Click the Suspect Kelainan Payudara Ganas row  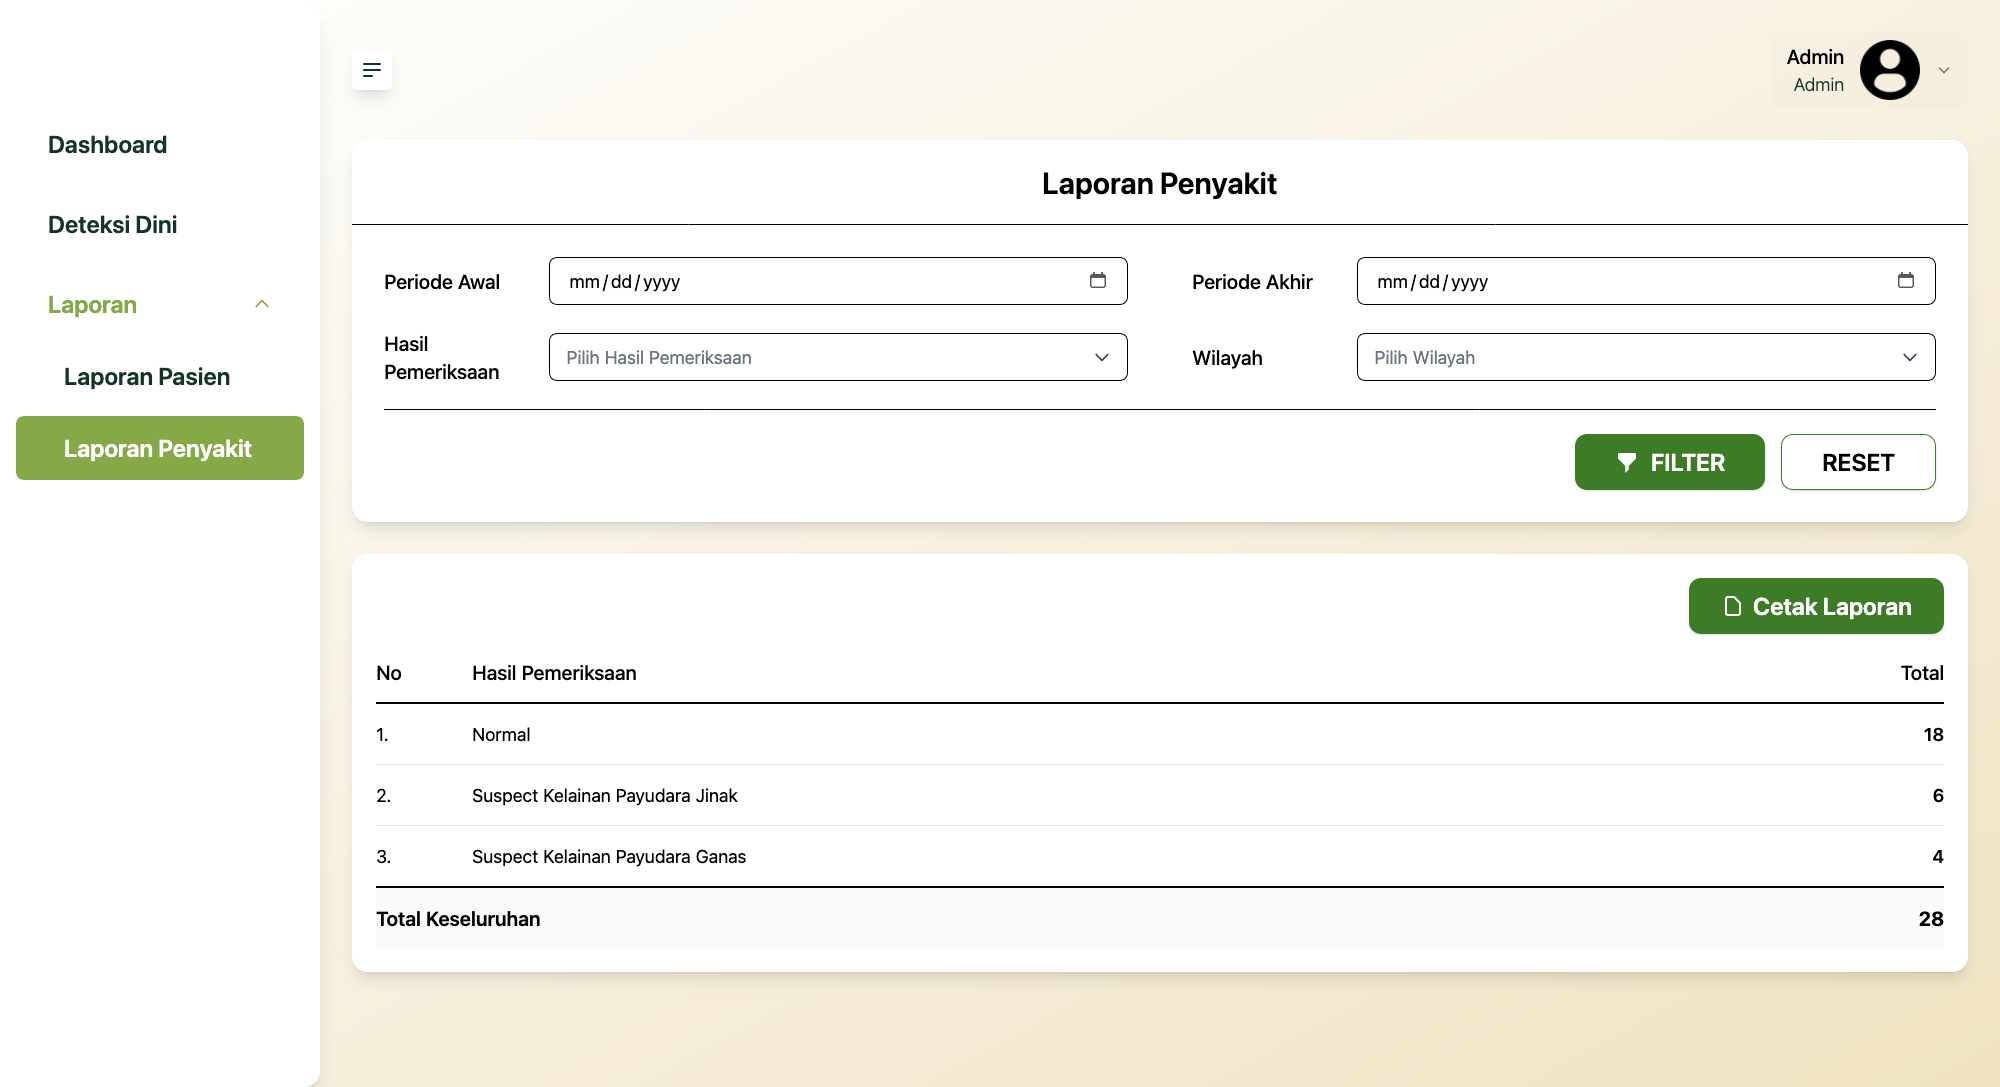(1160, 857)
